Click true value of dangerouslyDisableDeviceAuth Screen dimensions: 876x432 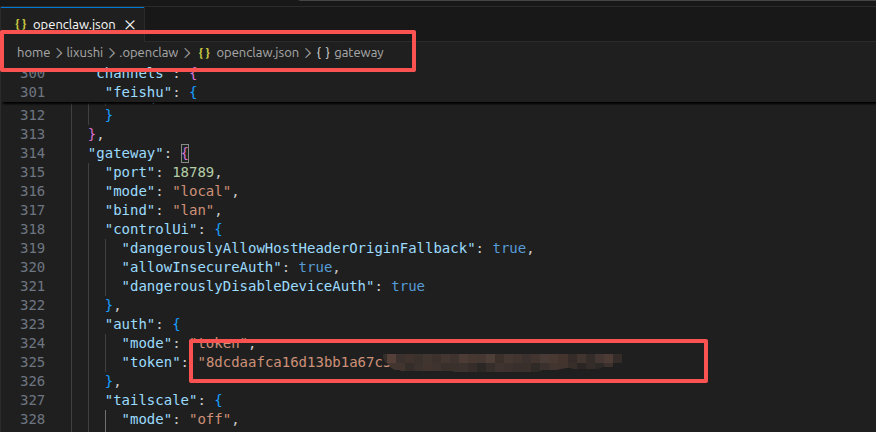[408, 286]
